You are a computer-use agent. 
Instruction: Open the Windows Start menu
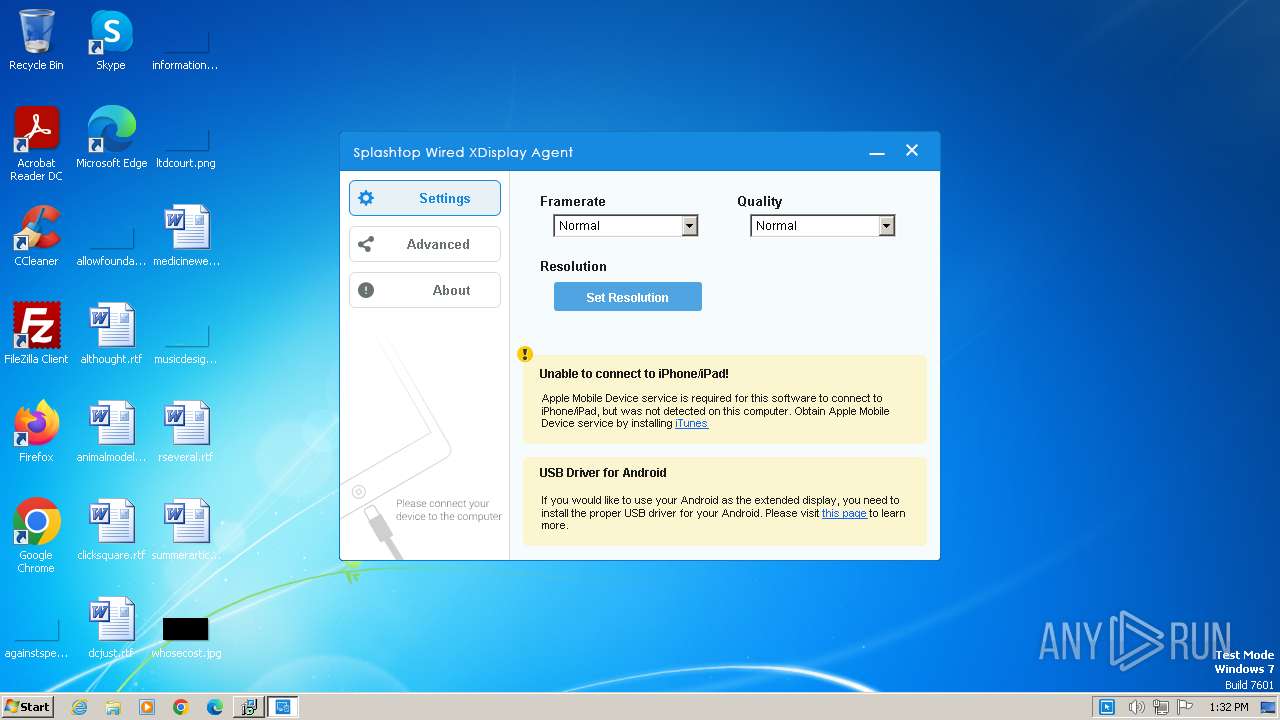tap(27, 707)
